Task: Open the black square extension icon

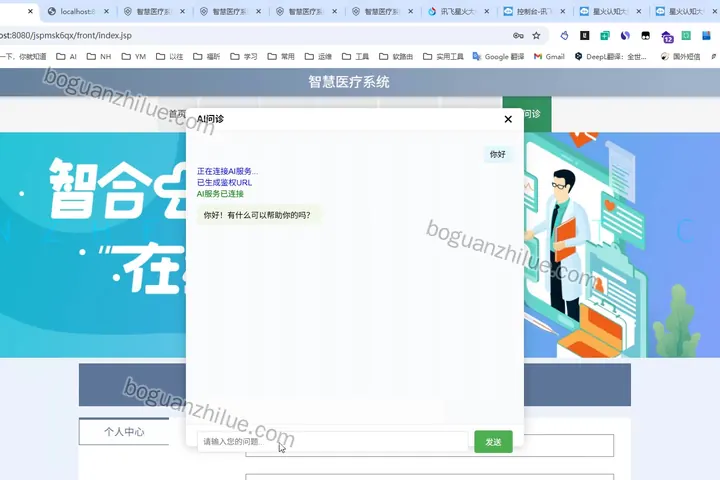Action: [585, 35]
